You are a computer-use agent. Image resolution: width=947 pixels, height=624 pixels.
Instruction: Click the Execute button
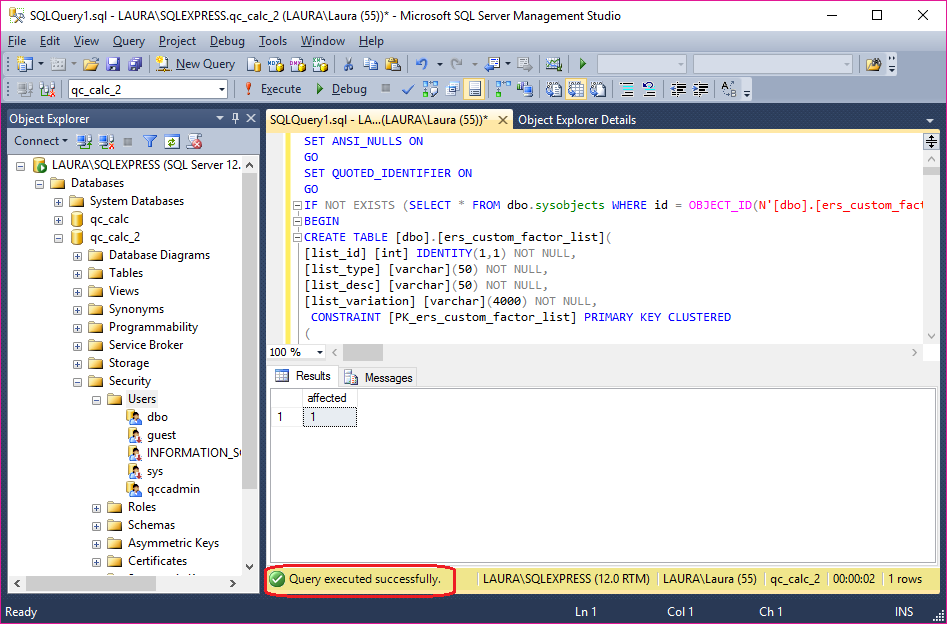coord(272,89)
